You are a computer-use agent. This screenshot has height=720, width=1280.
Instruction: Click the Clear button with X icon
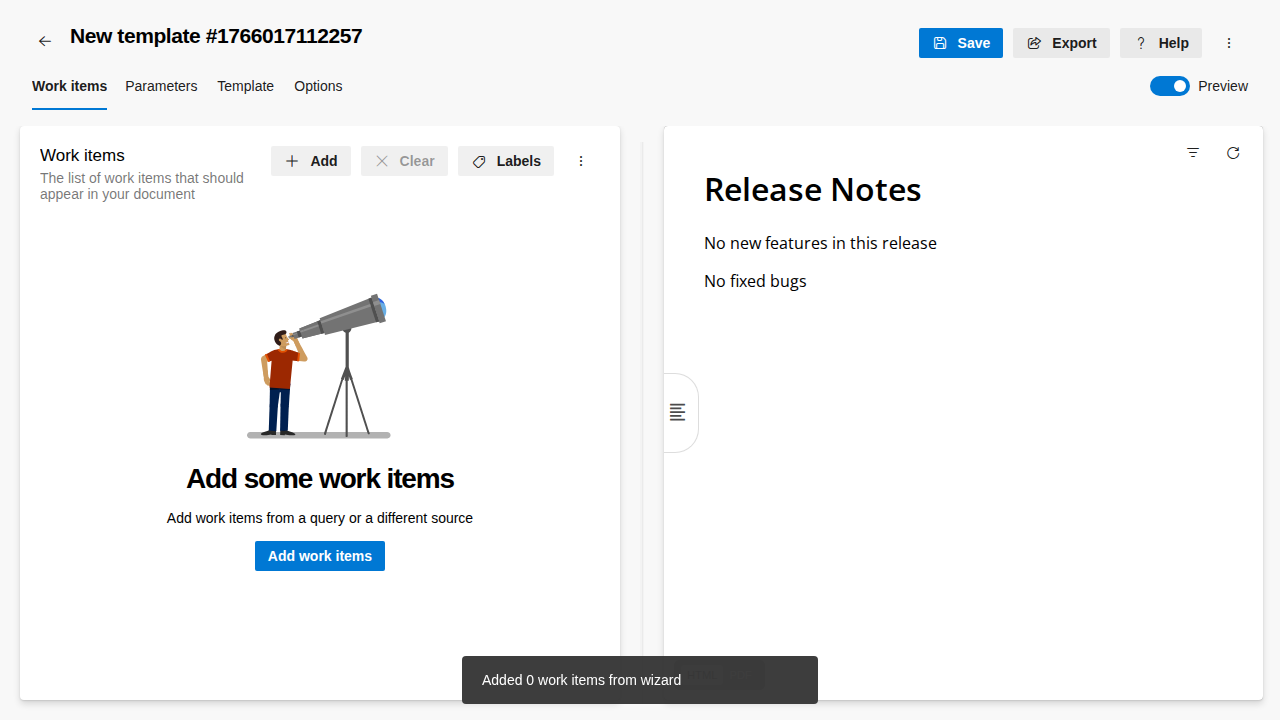click(x=404, y=161)
